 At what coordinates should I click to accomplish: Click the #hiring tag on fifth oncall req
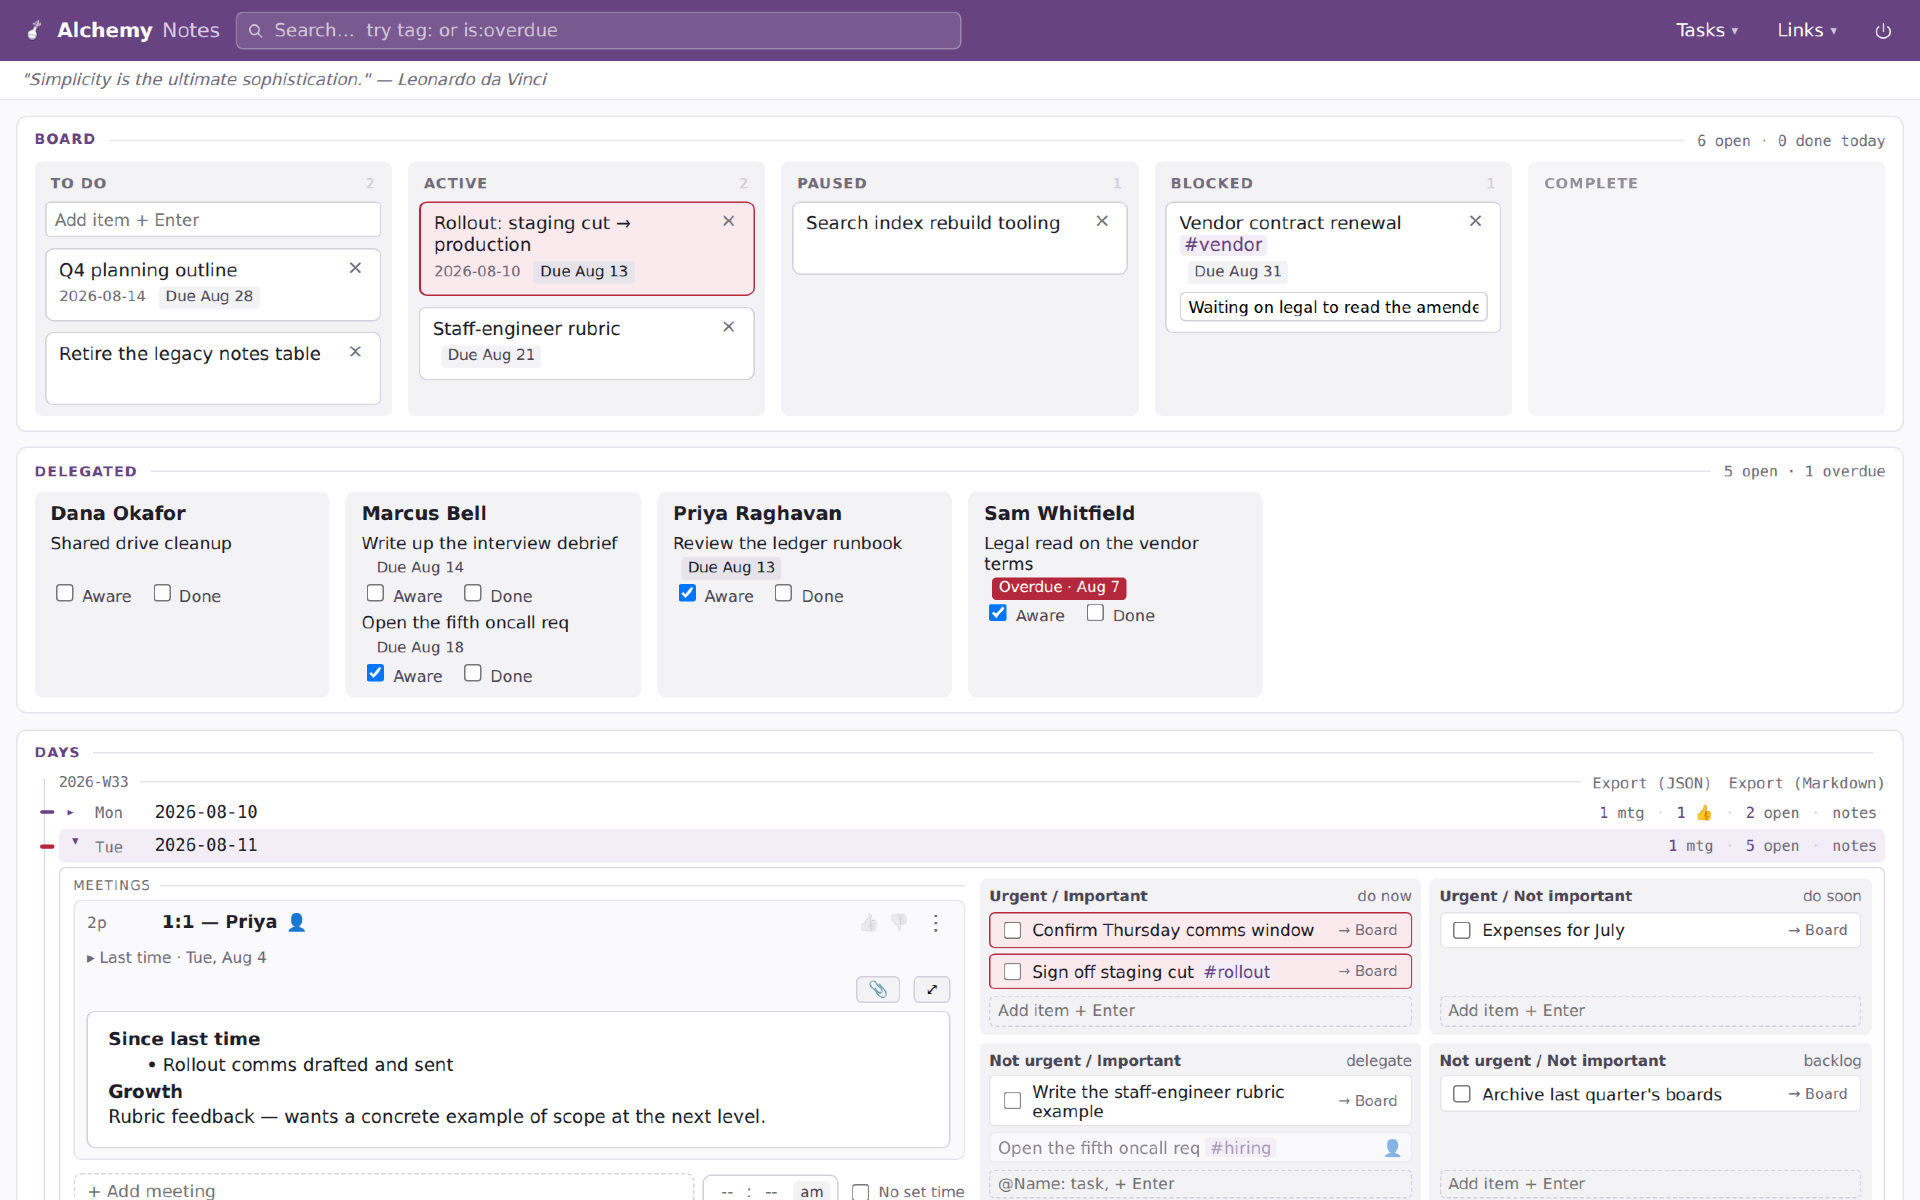[x=1240, y=1148]
